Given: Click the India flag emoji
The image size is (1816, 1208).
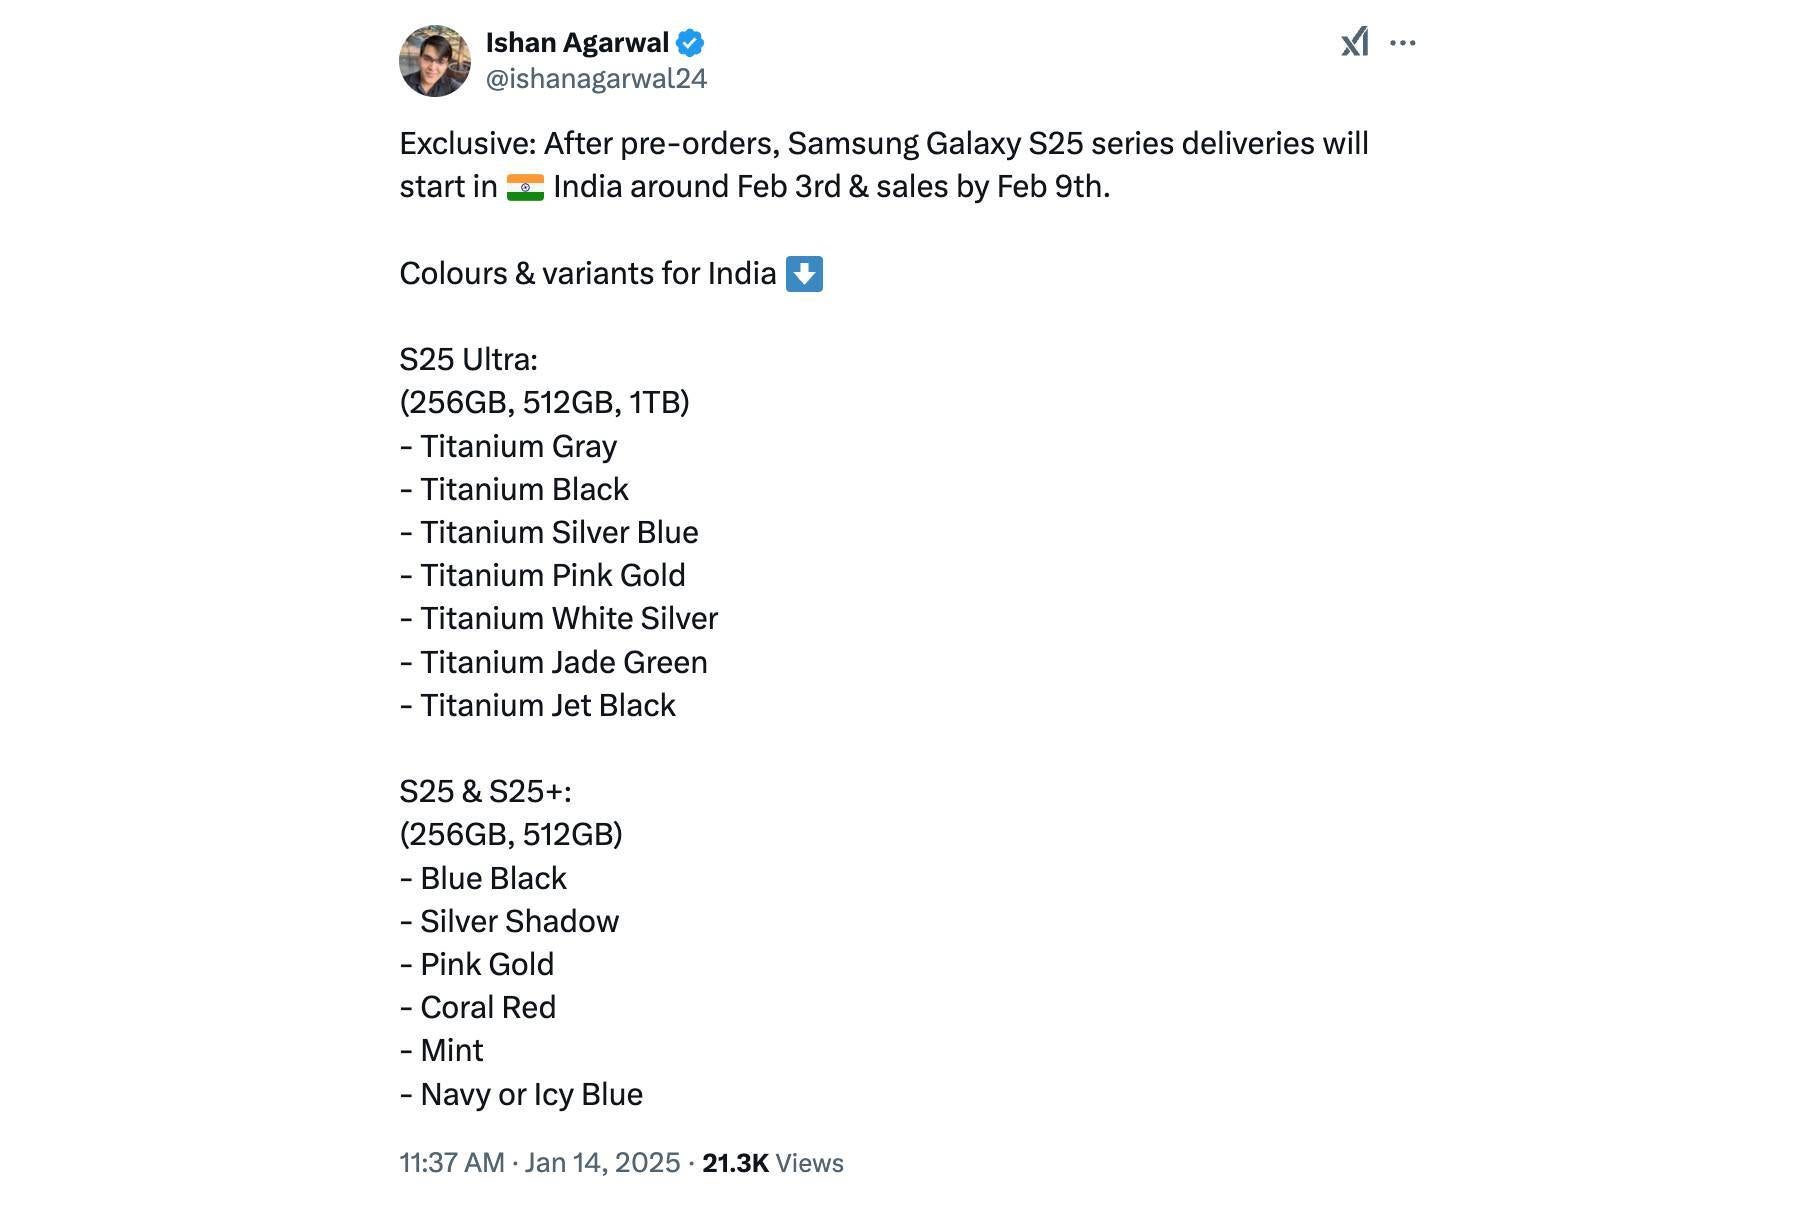Looking at the screenshot, I should tap(525, 188).
